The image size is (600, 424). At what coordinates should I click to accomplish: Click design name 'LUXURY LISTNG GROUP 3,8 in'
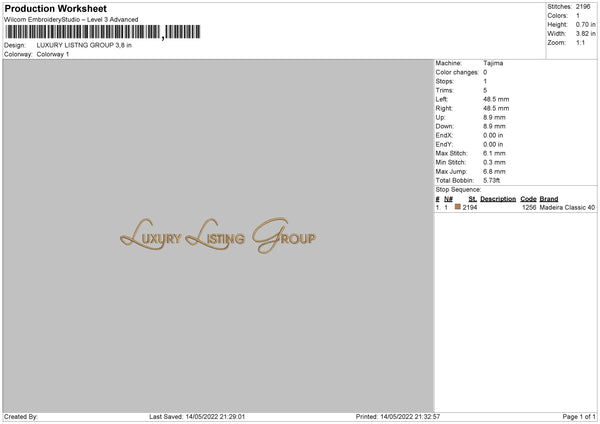[84, 45]
